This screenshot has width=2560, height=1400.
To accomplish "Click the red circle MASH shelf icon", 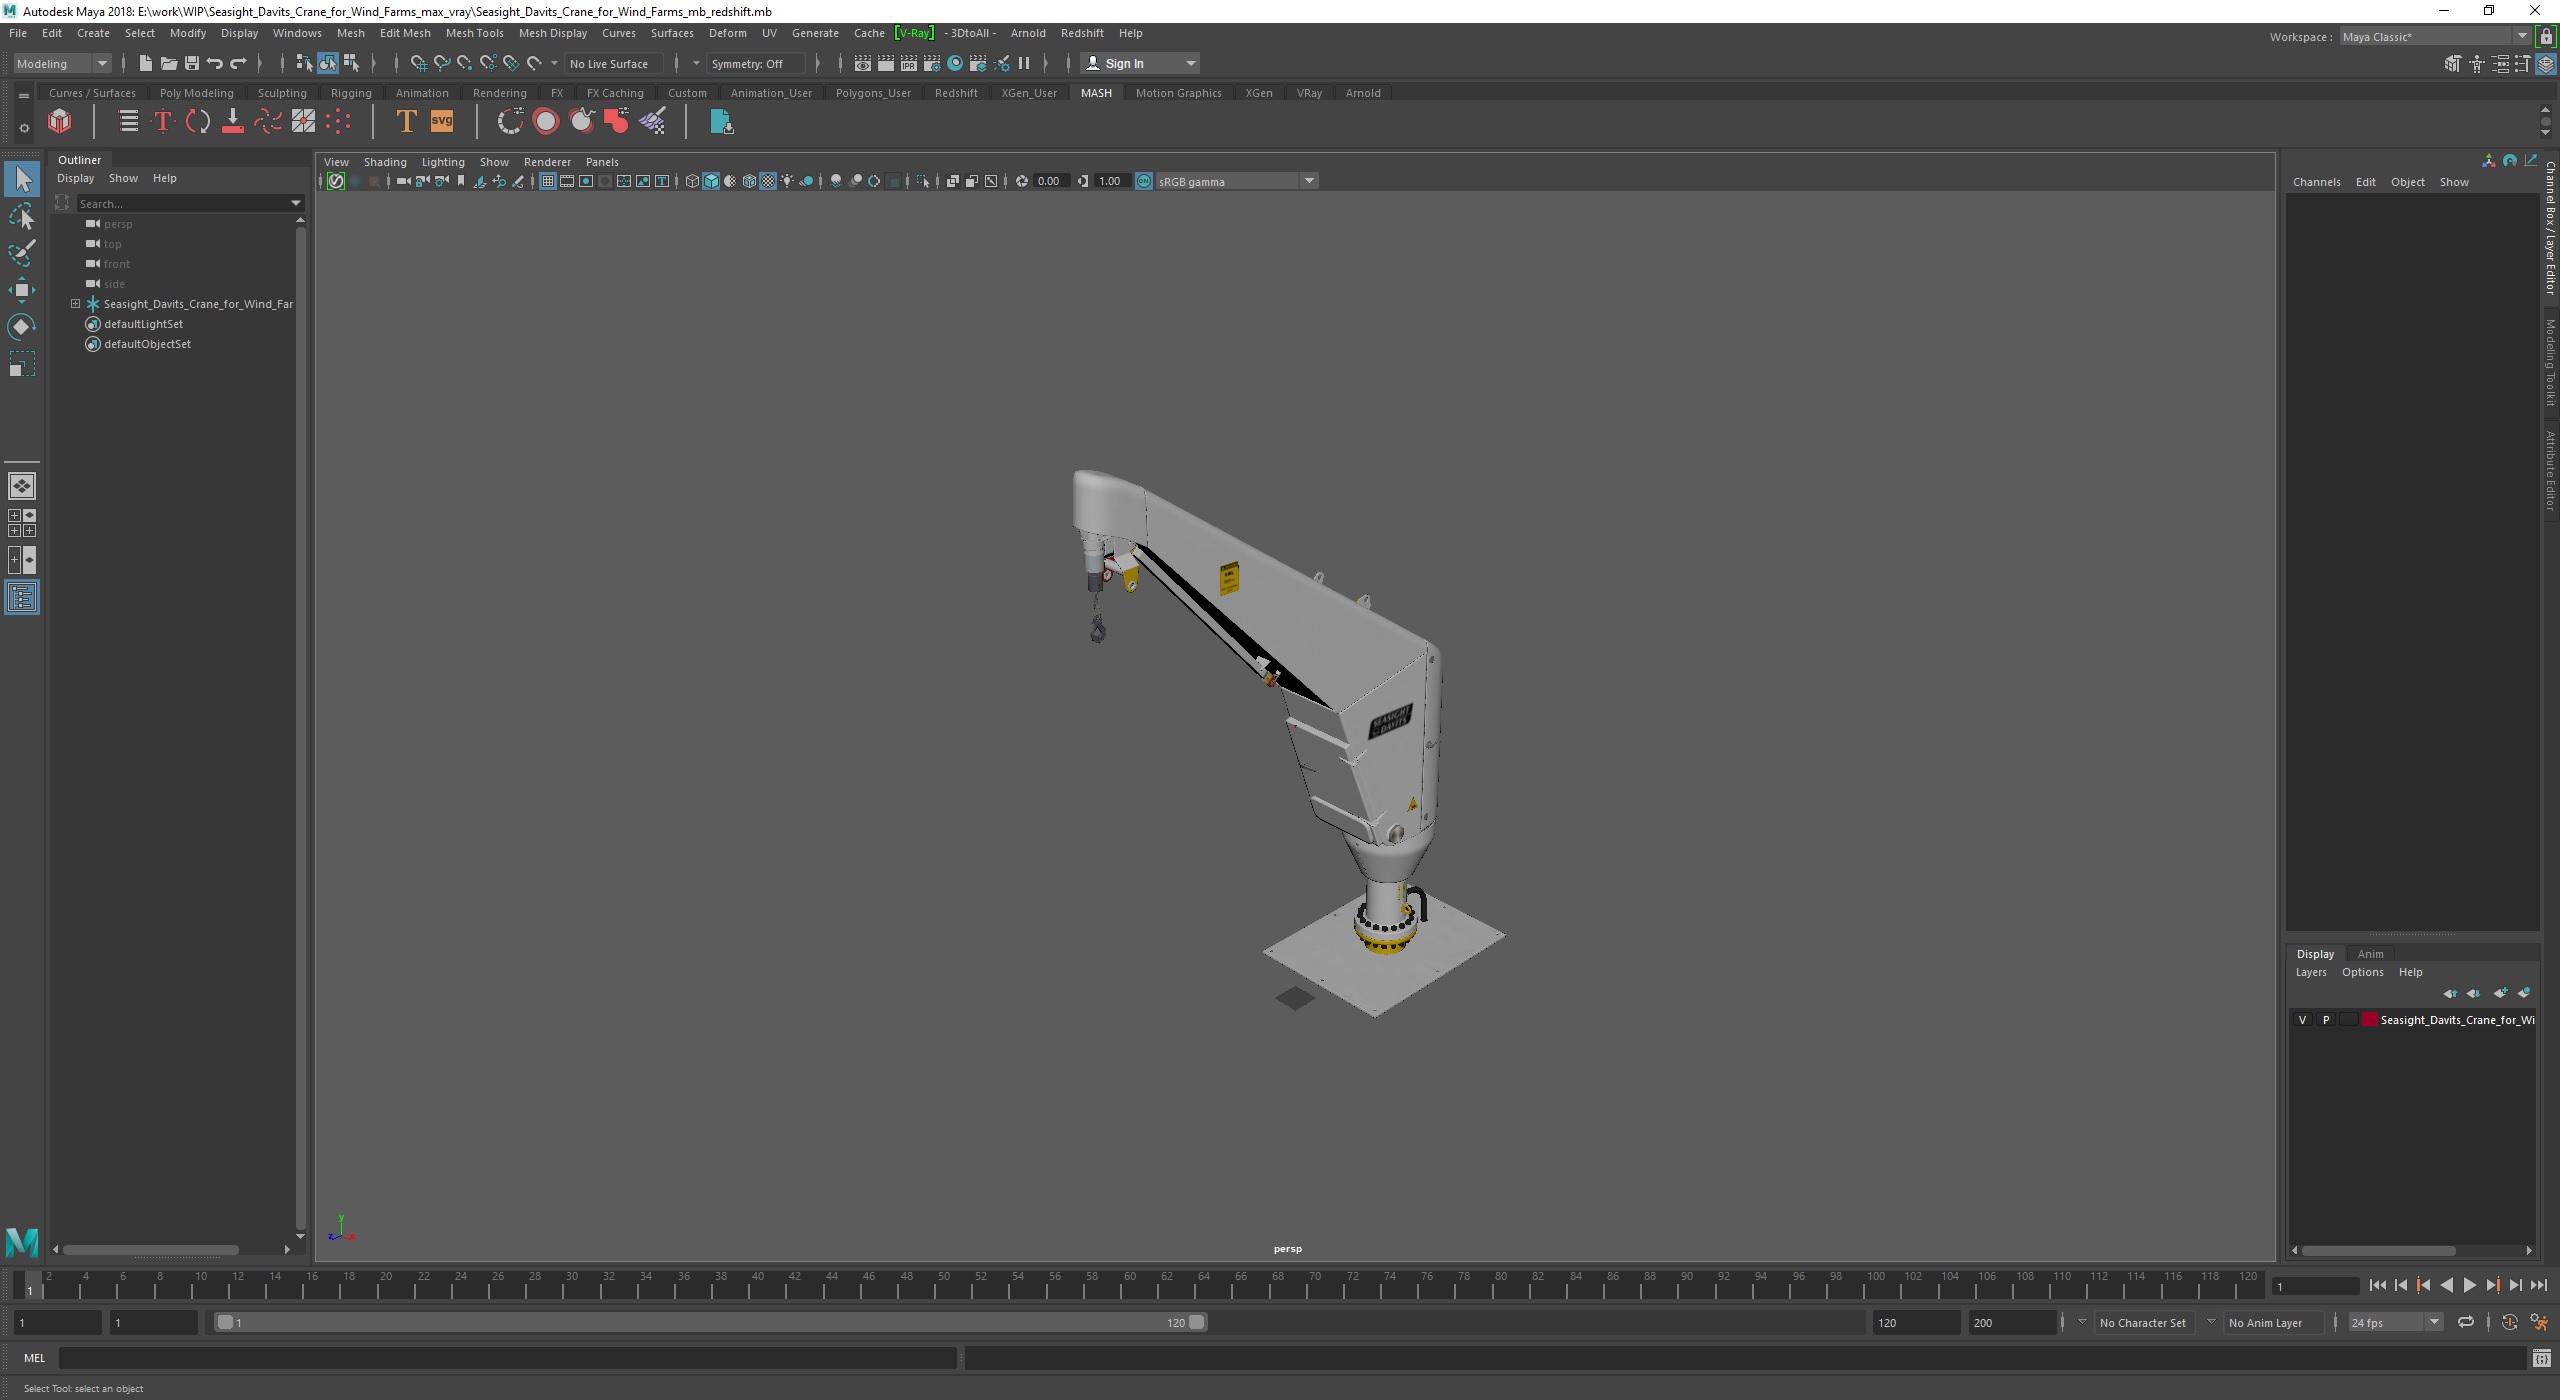I will 546,122.
